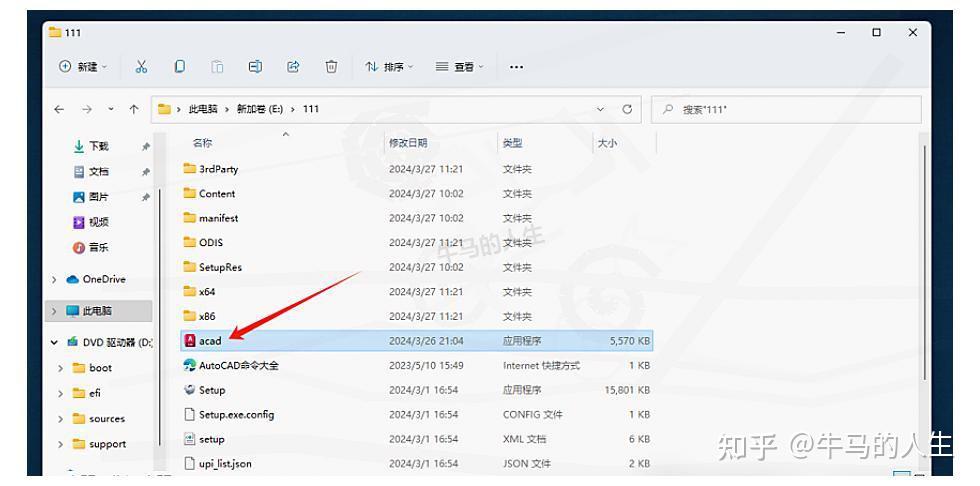This screenshot has width=980, height=486.
Task: Click the Paste clipboard icon
Action: [218, 67]
